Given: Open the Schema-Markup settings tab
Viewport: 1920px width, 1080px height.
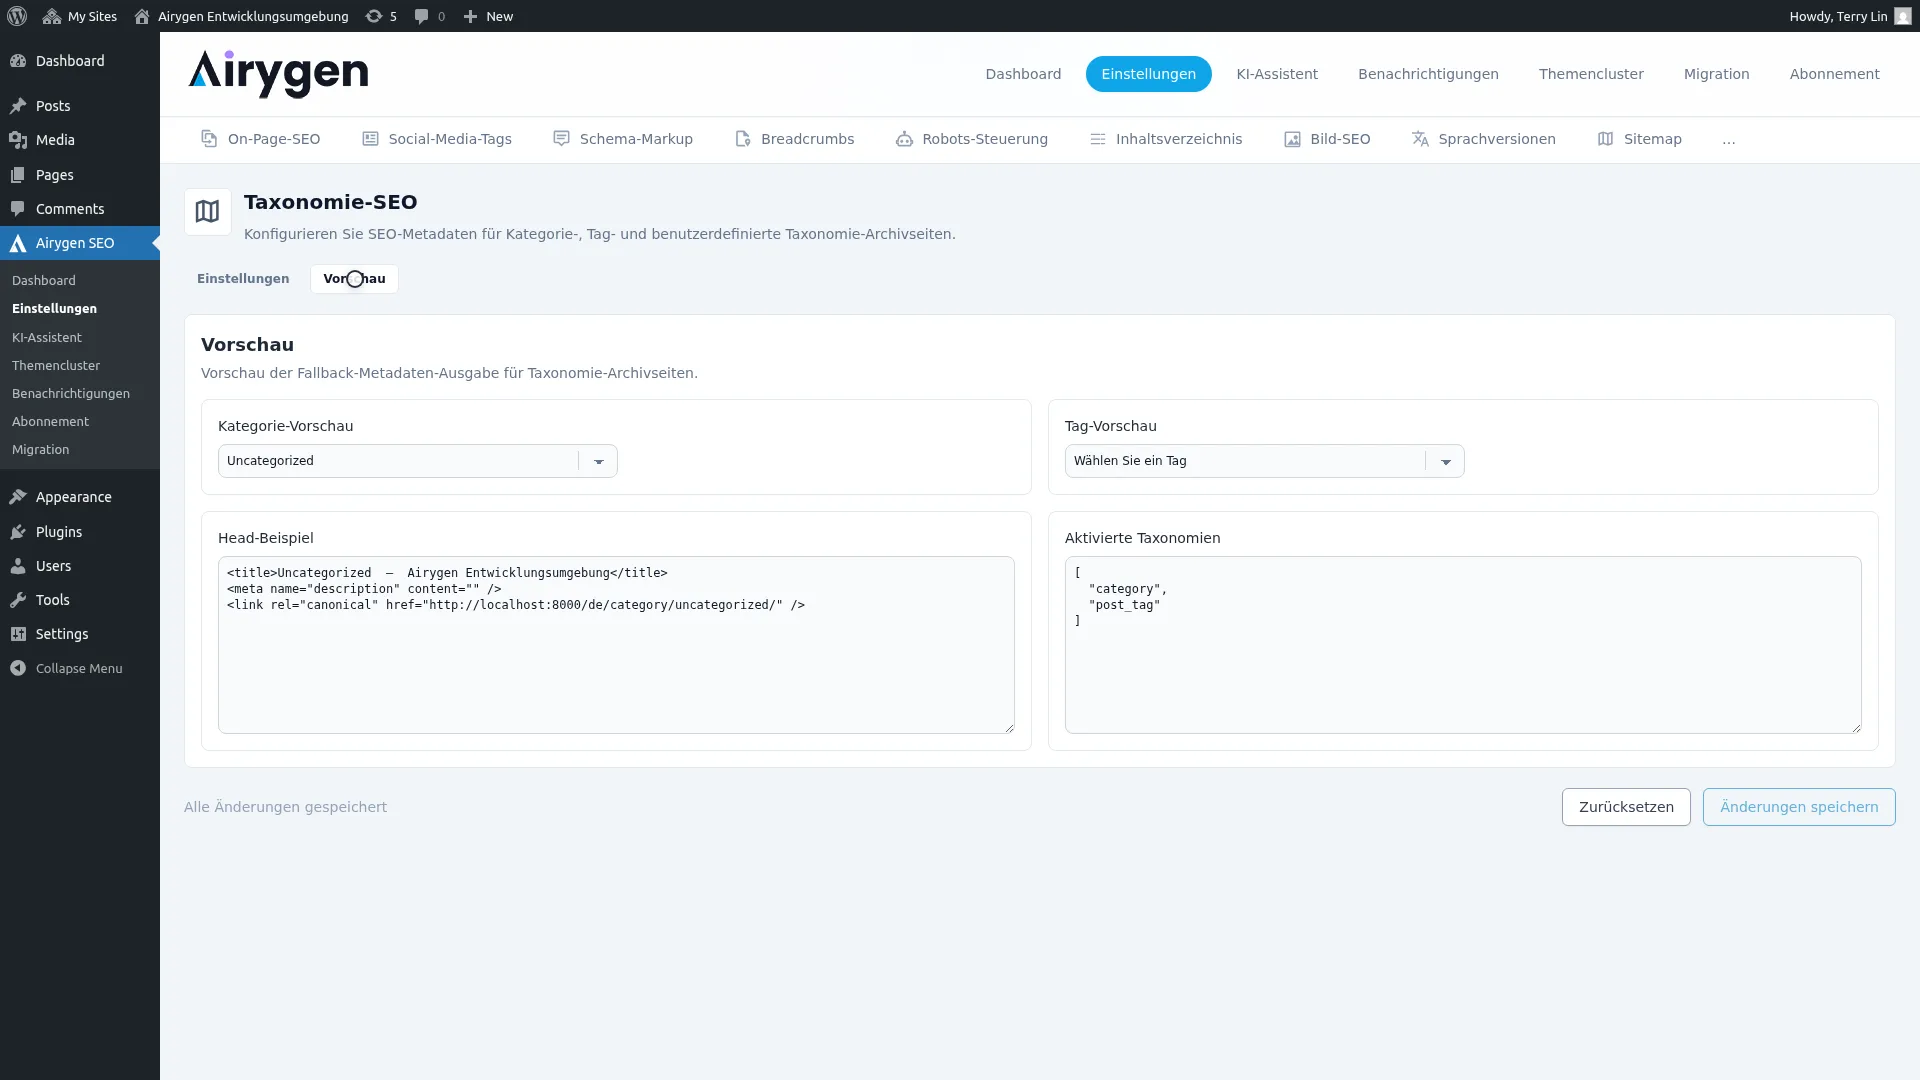Looking at the screenshot, I should pyautogui.click(x=623, y=139).
